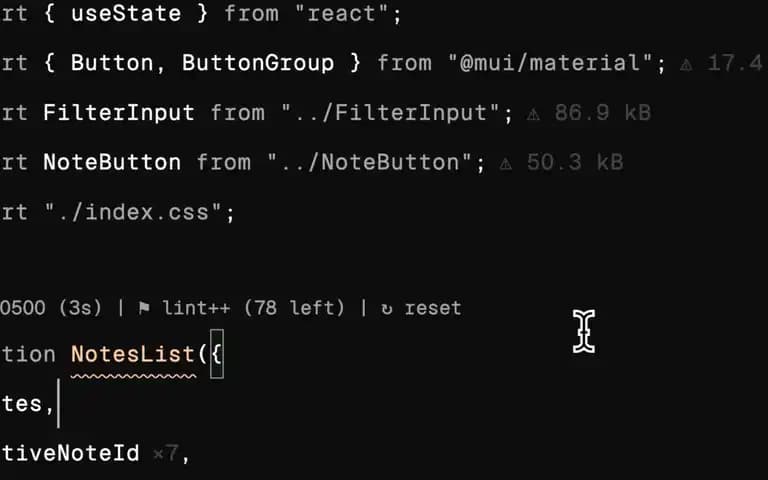Click the "../FilterInput" import path string
Viewport: 768px width, 480px height.
(x=390, y=113)
